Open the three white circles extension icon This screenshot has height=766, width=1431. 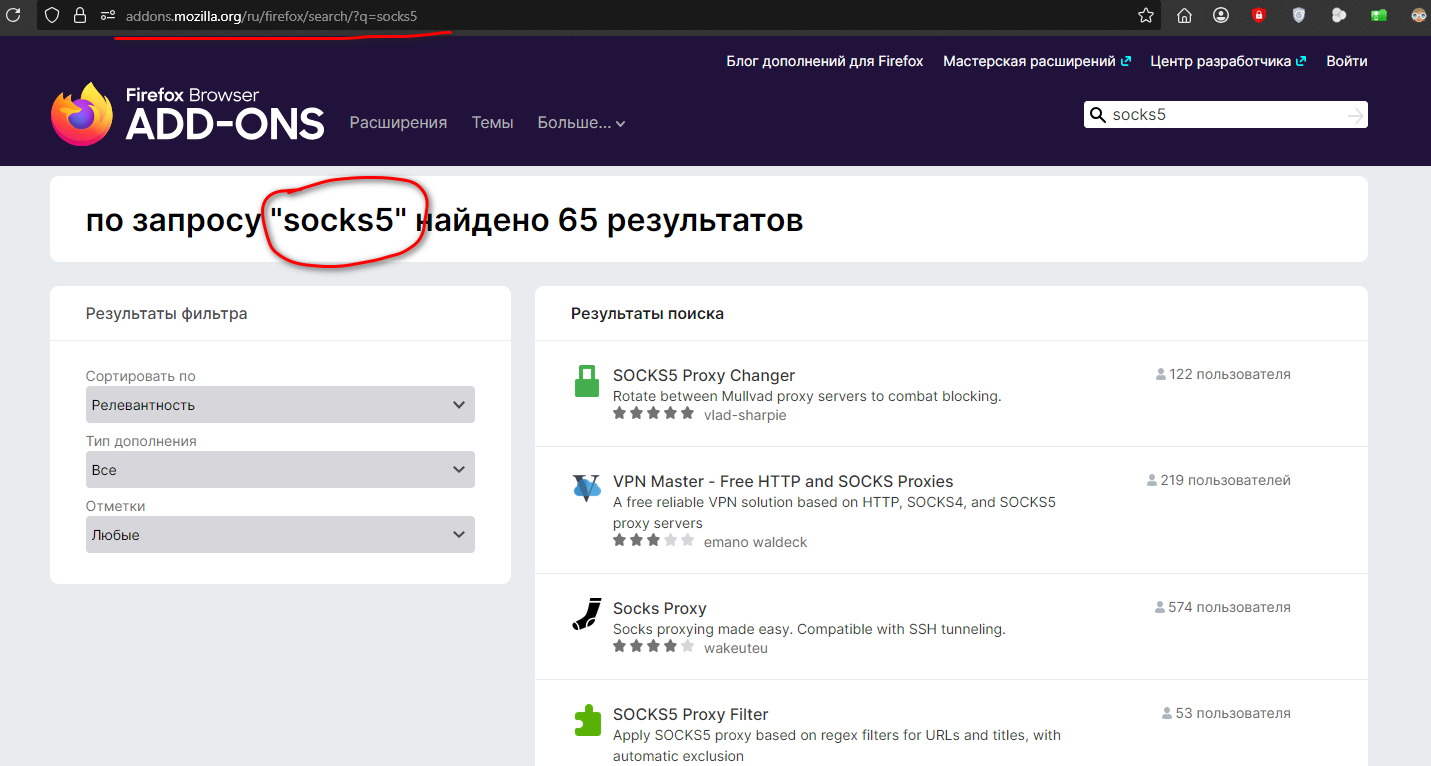pyautogui.click(x=1339, y=15)
